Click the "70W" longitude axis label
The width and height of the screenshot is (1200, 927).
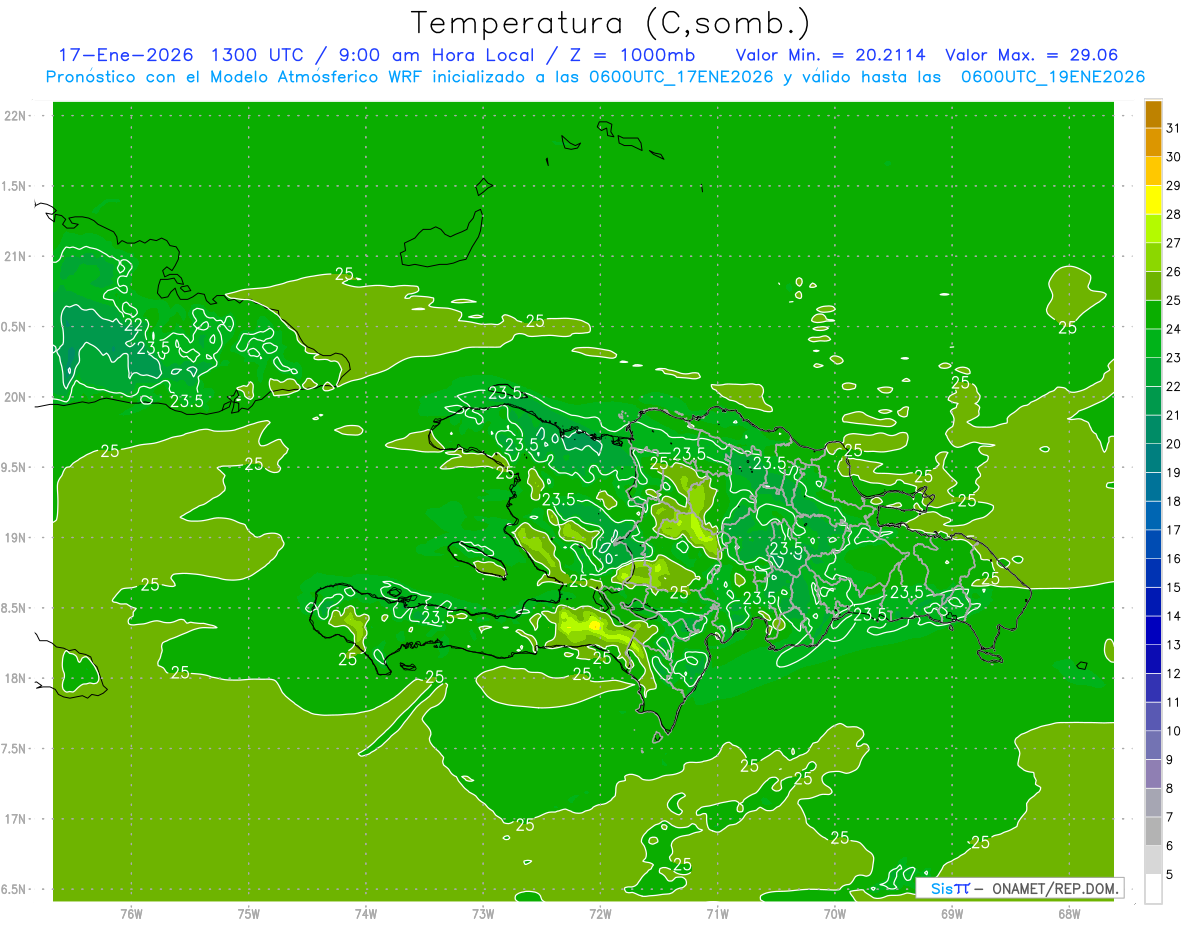click(x=835, y=913)
